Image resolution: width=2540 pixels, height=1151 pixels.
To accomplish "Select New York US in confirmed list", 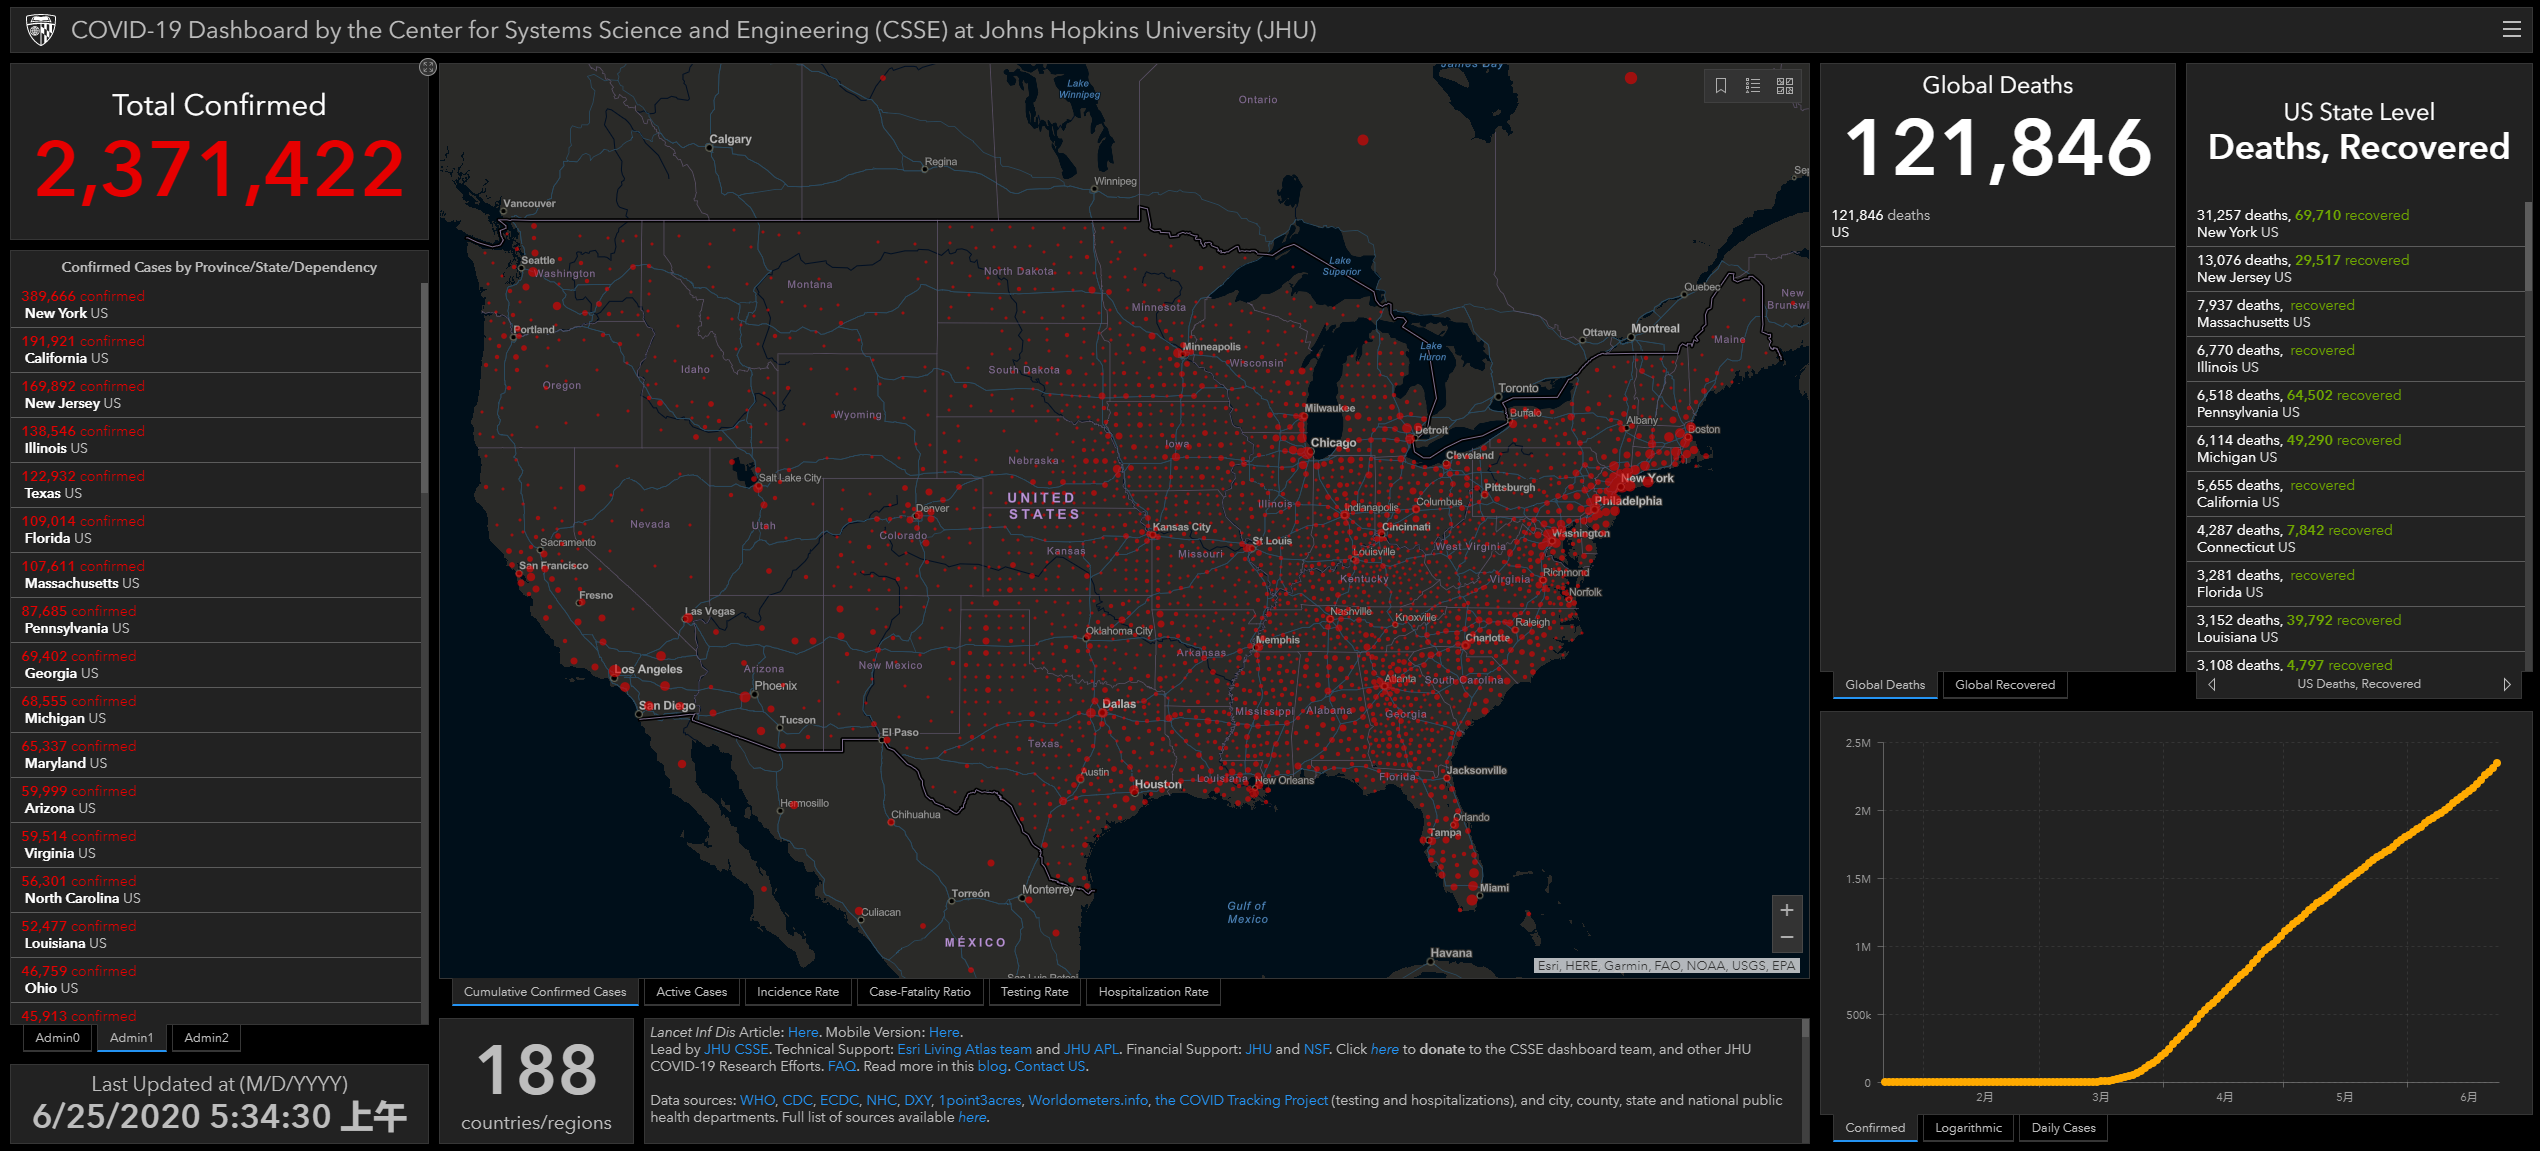I will coord(66,313).
